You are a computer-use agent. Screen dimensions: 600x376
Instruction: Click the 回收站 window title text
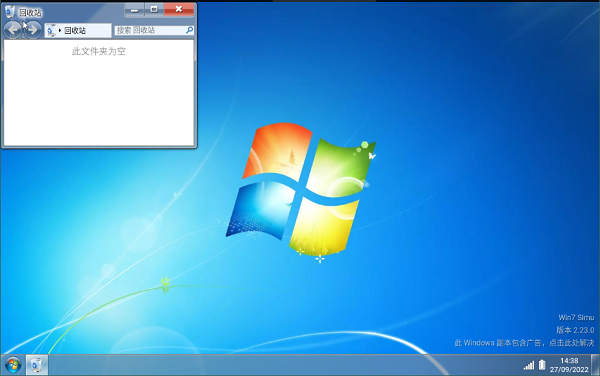coord(30,13)
